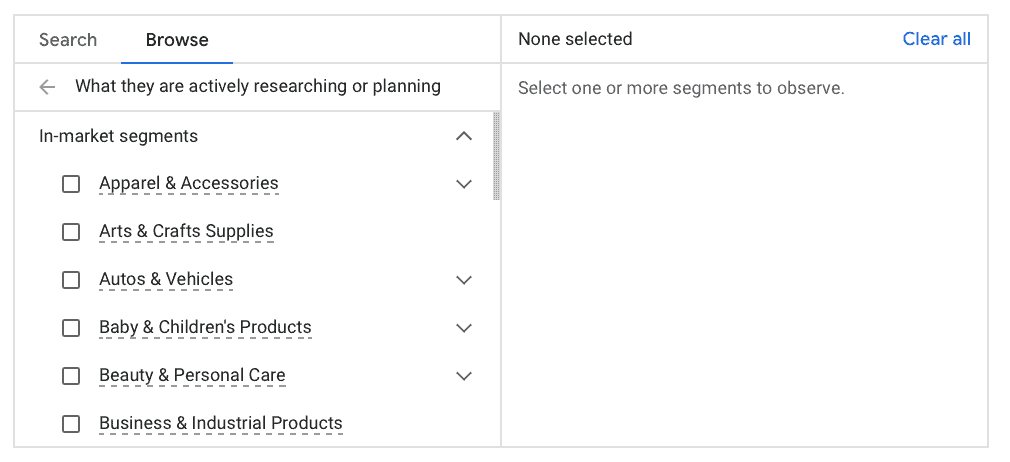1010x462 pixels.
Task: Collapse the In-market segments section
Action: pos(463,136)
